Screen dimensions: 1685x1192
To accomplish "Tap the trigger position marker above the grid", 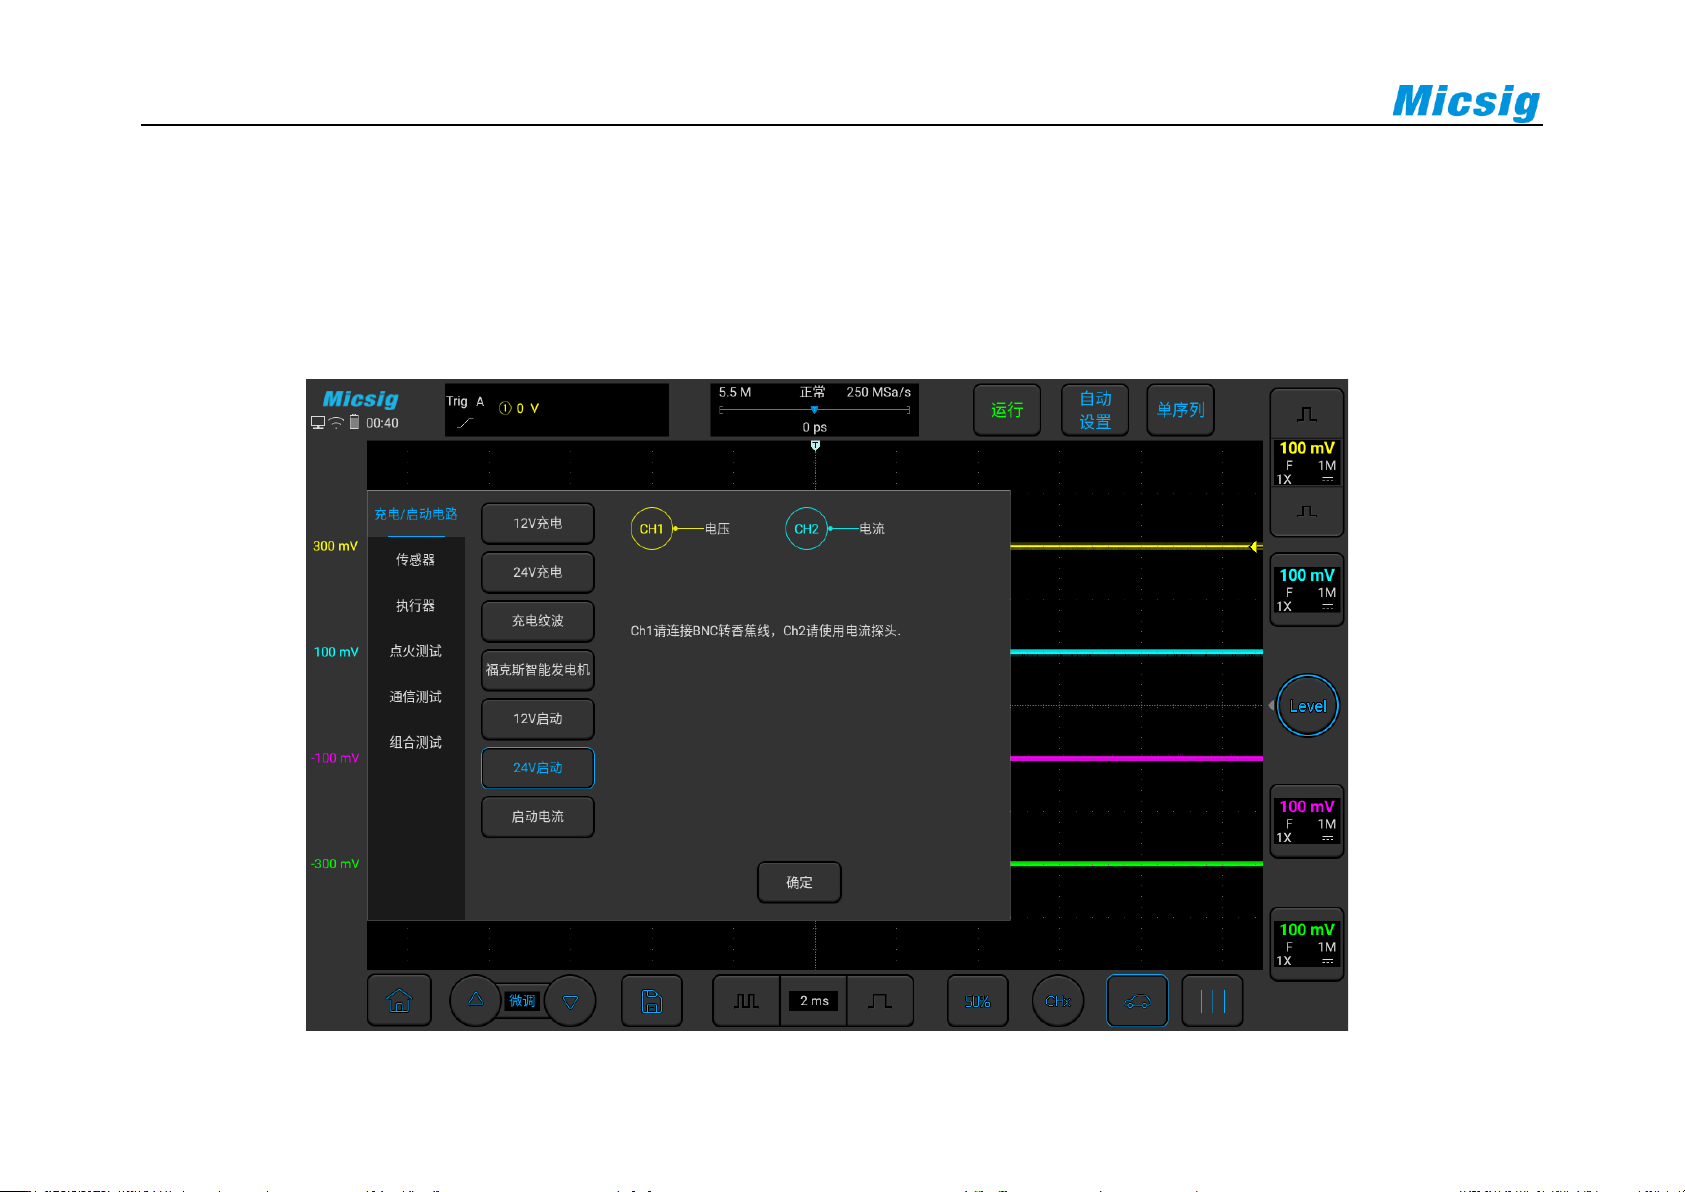I will [x=815, y=446].
